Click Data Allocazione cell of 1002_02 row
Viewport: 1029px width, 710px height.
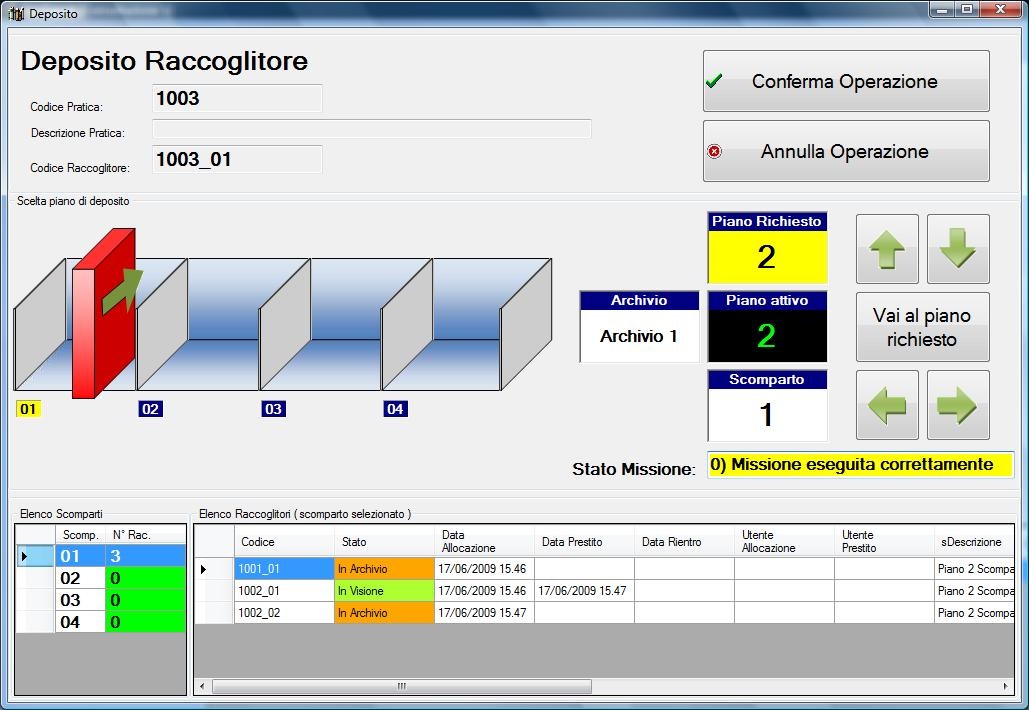484,612
